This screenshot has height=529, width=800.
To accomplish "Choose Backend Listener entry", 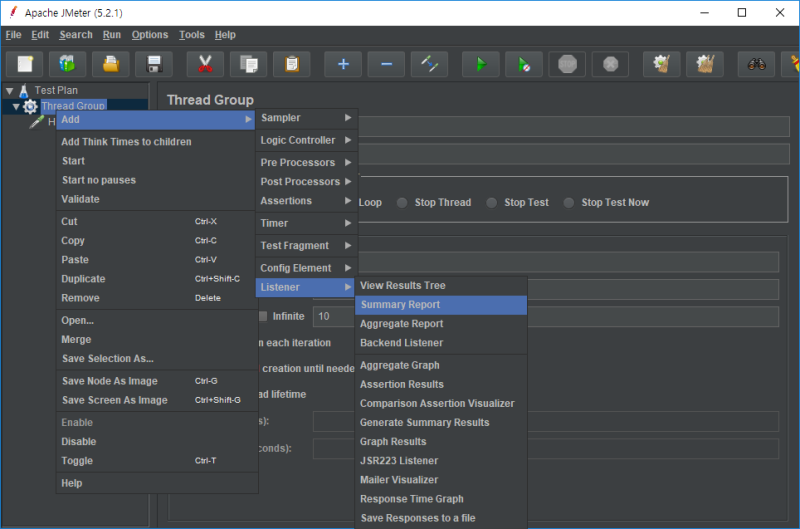I will point(441,343).
